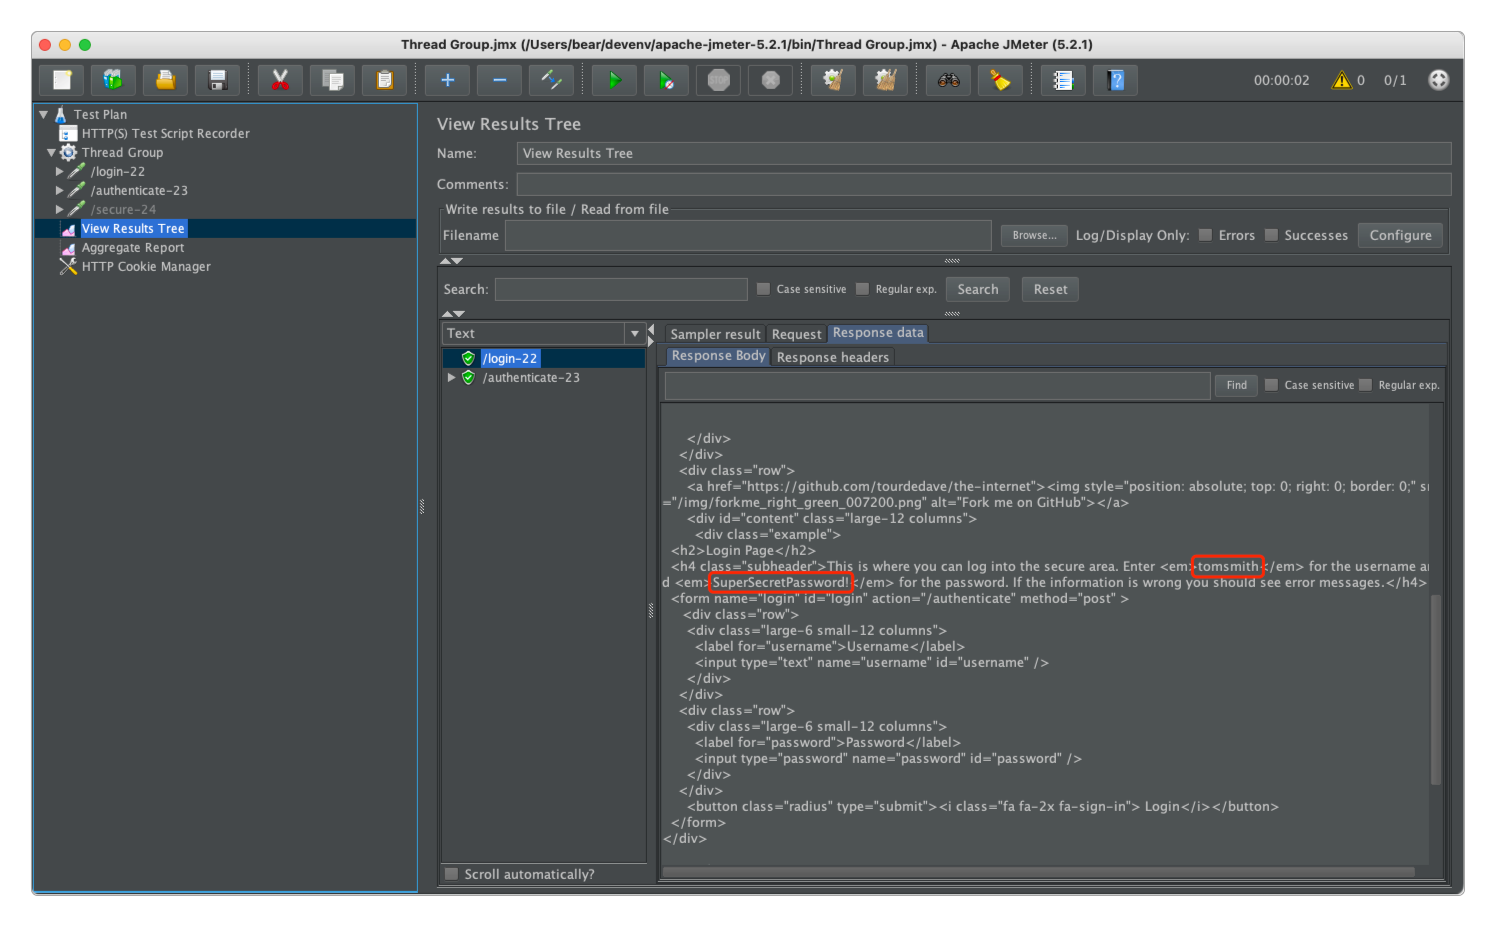This screenshot has height=926, width=1495.
Task: Click the Browse... button
Action: coord(1034,235)
